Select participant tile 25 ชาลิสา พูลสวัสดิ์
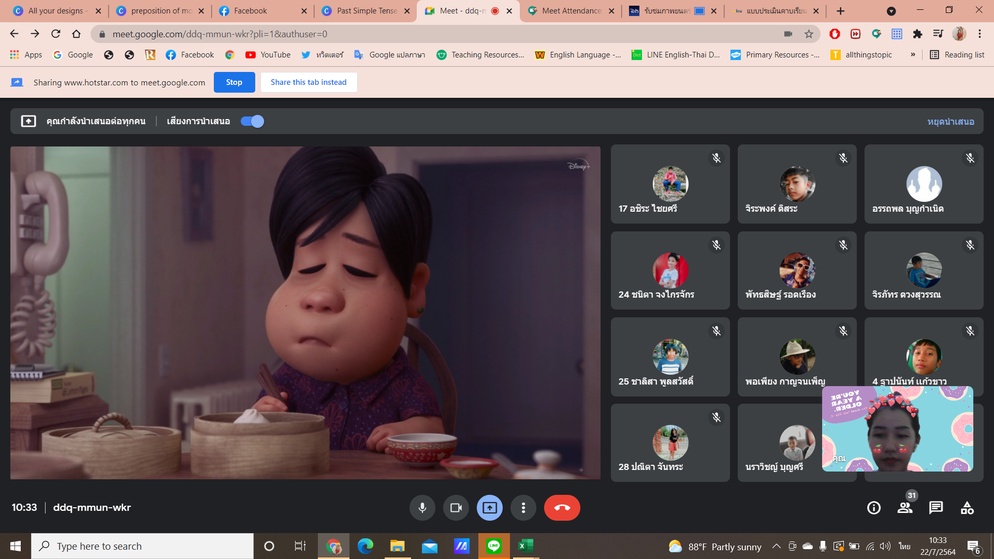Viewport: 994px width, 559px height. click(670, 357)
